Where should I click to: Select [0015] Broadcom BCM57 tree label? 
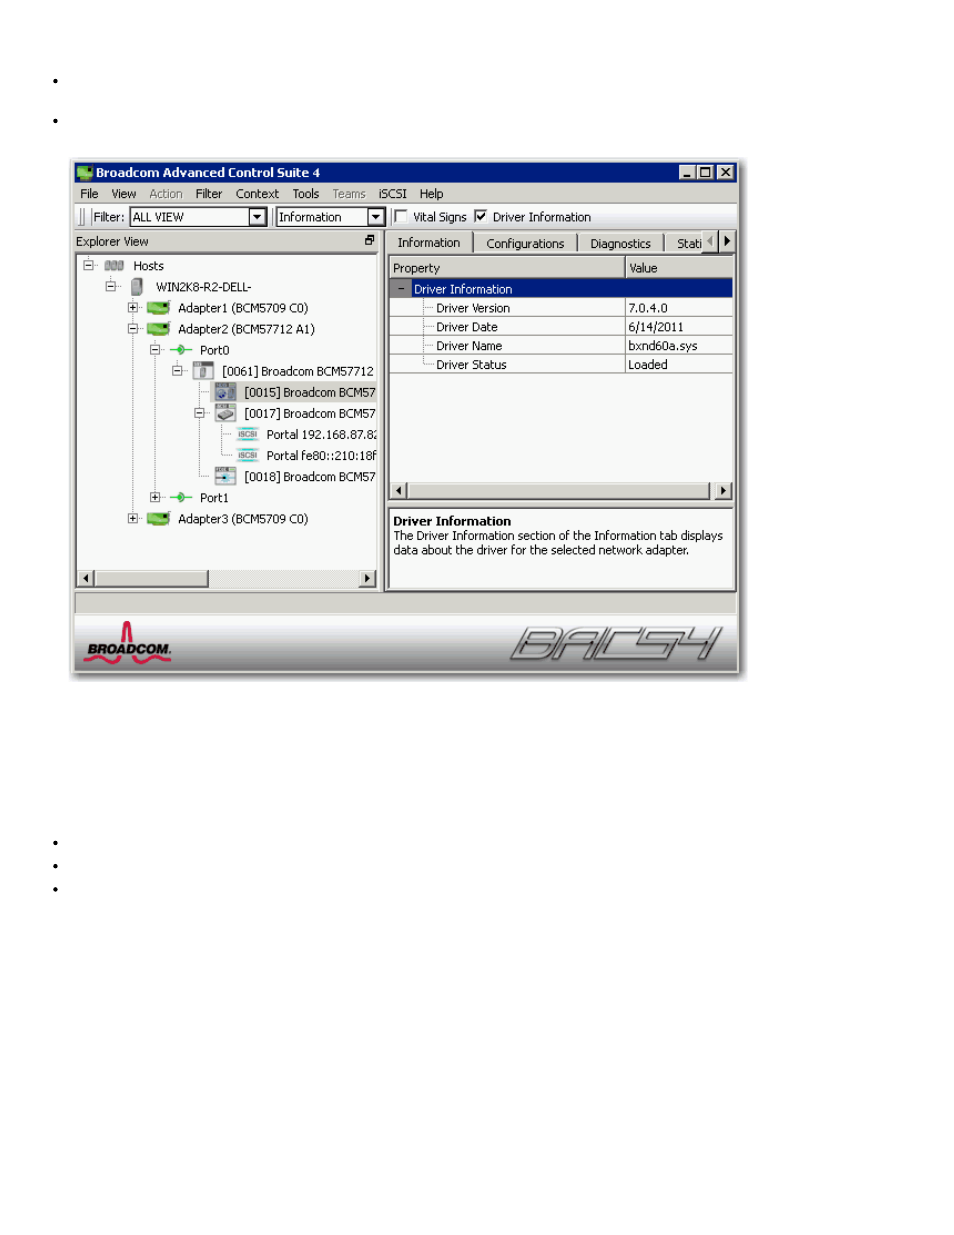309,393
